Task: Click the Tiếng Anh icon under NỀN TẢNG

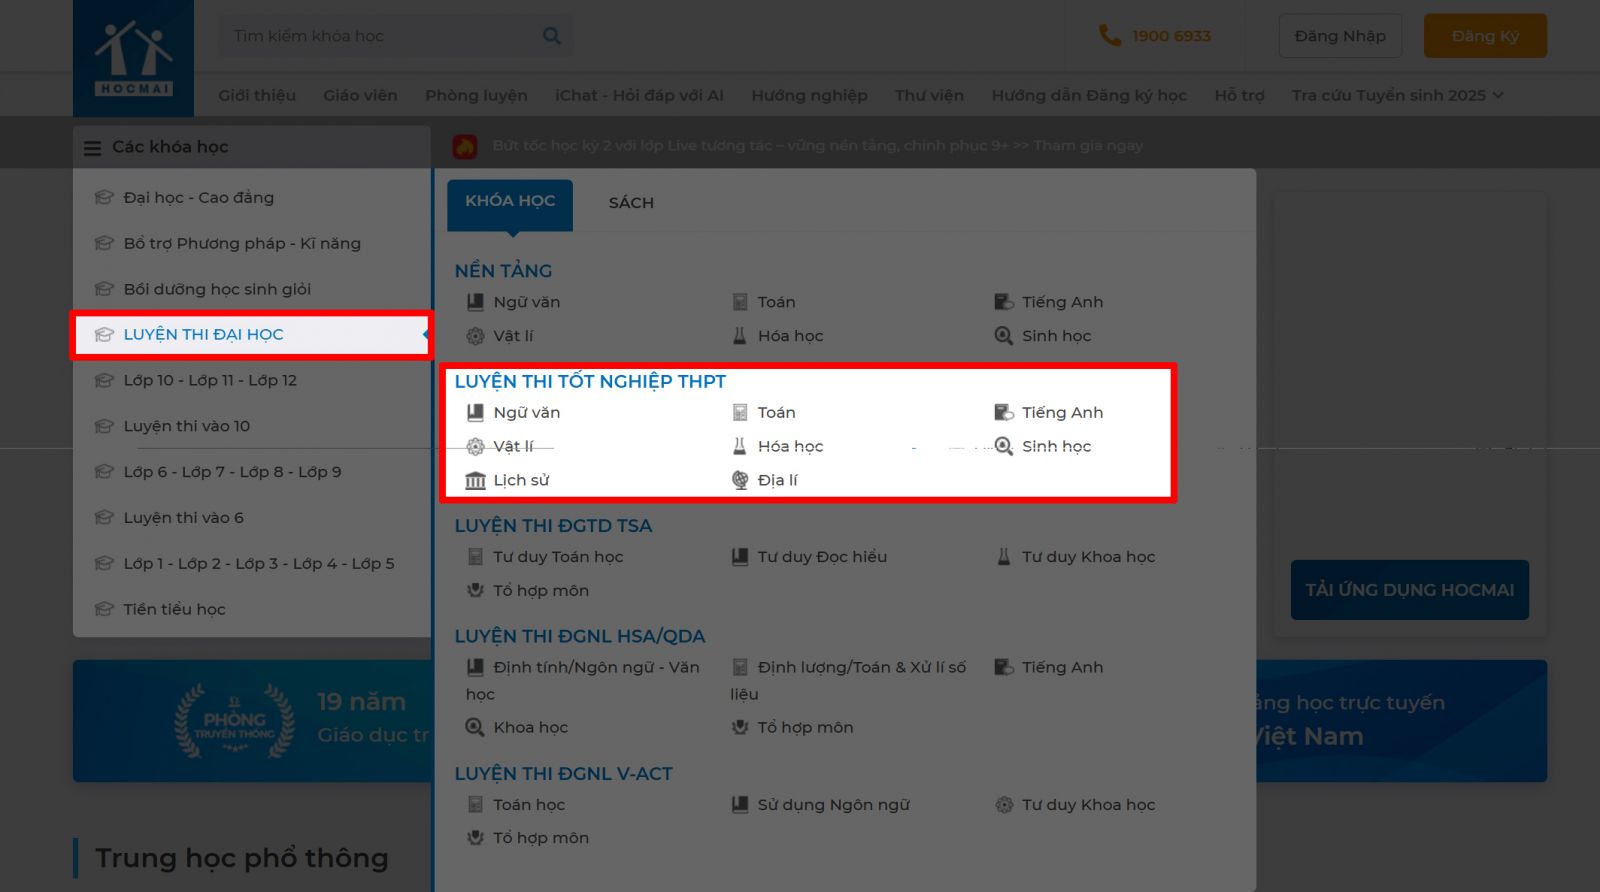Action: coord(1004,302)
